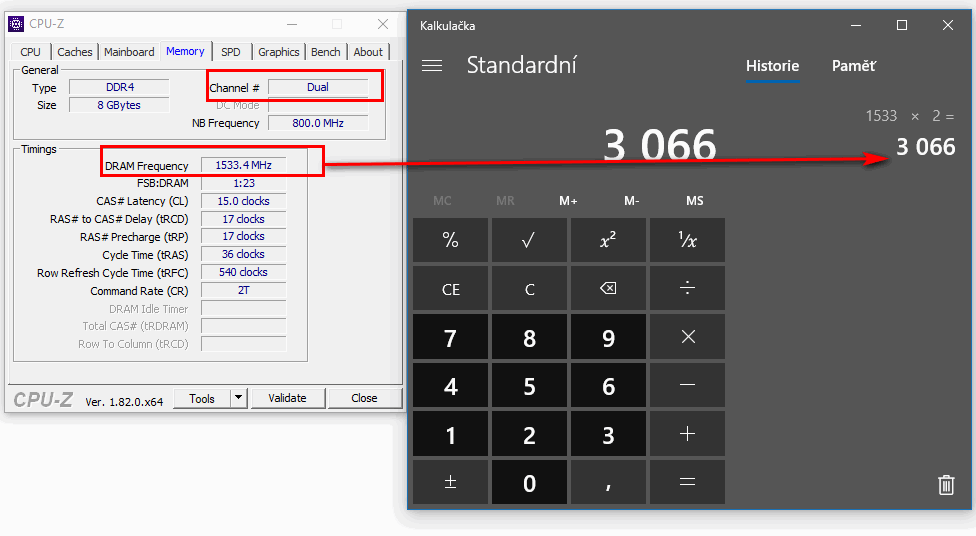
Task: Click the divide operator key
Action: [x=687, y=288]
